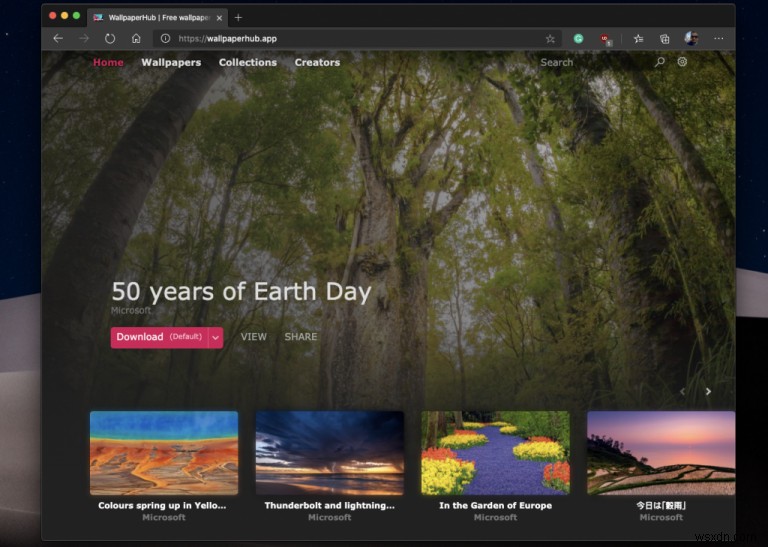The image size is (768, 547).
Task: Open the Collections toolbar icon
Action: click(x=665, y=39)
